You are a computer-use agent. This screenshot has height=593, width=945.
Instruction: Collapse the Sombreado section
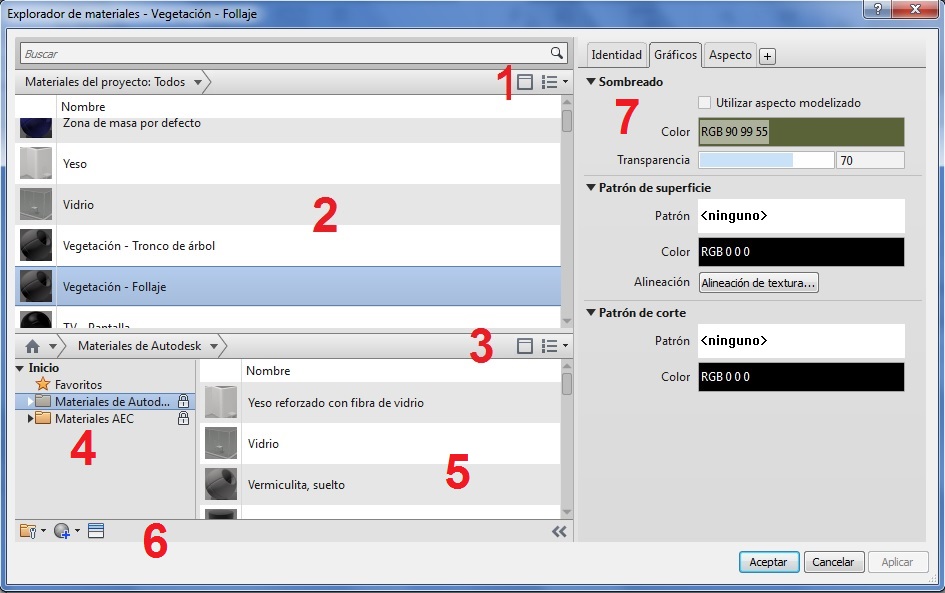click(591, 82)
